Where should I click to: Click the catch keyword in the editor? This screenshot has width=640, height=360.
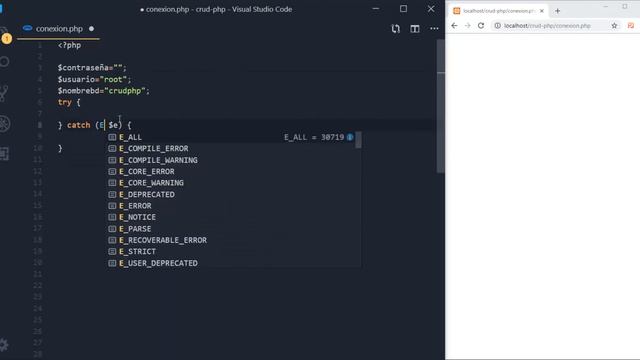[78, 125]
